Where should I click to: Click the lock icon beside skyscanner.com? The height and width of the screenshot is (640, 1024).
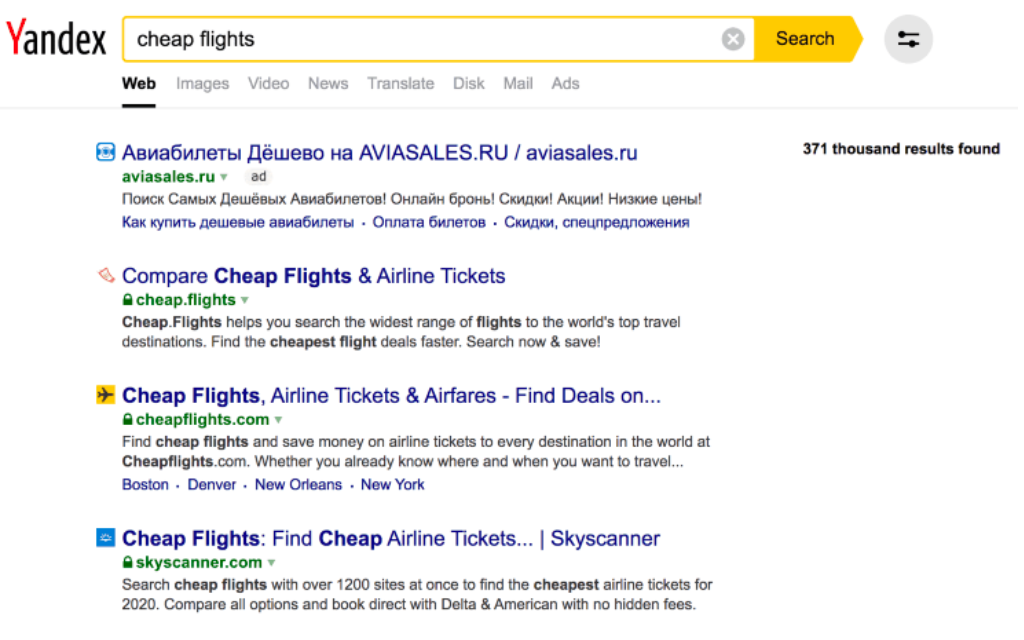127,563
